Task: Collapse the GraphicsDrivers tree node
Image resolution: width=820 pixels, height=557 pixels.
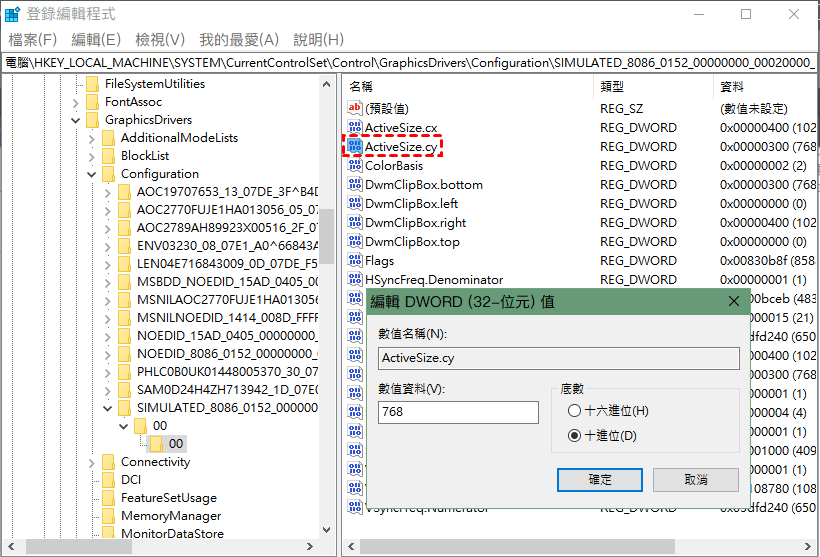Action: 75,120
